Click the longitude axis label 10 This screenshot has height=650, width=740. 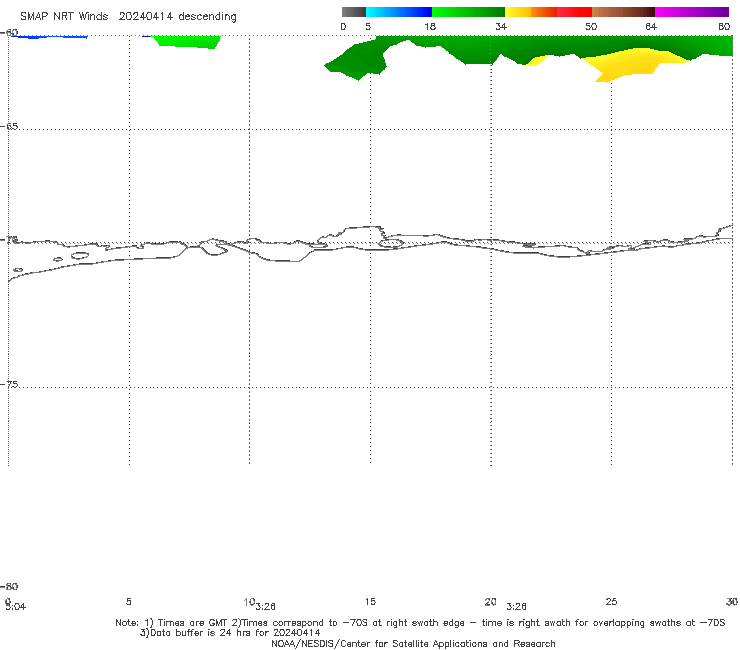(249, 602)
